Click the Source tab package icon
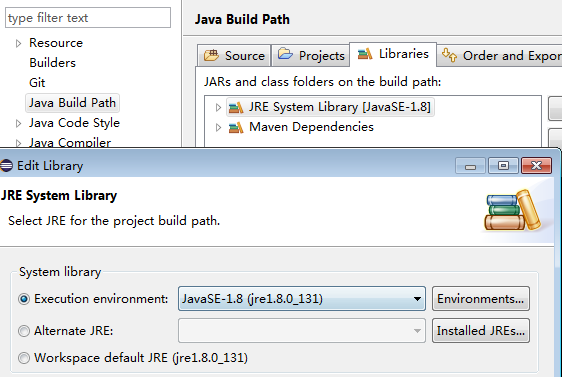This screenshot has width=562, height=377. [x=211, y=55]
